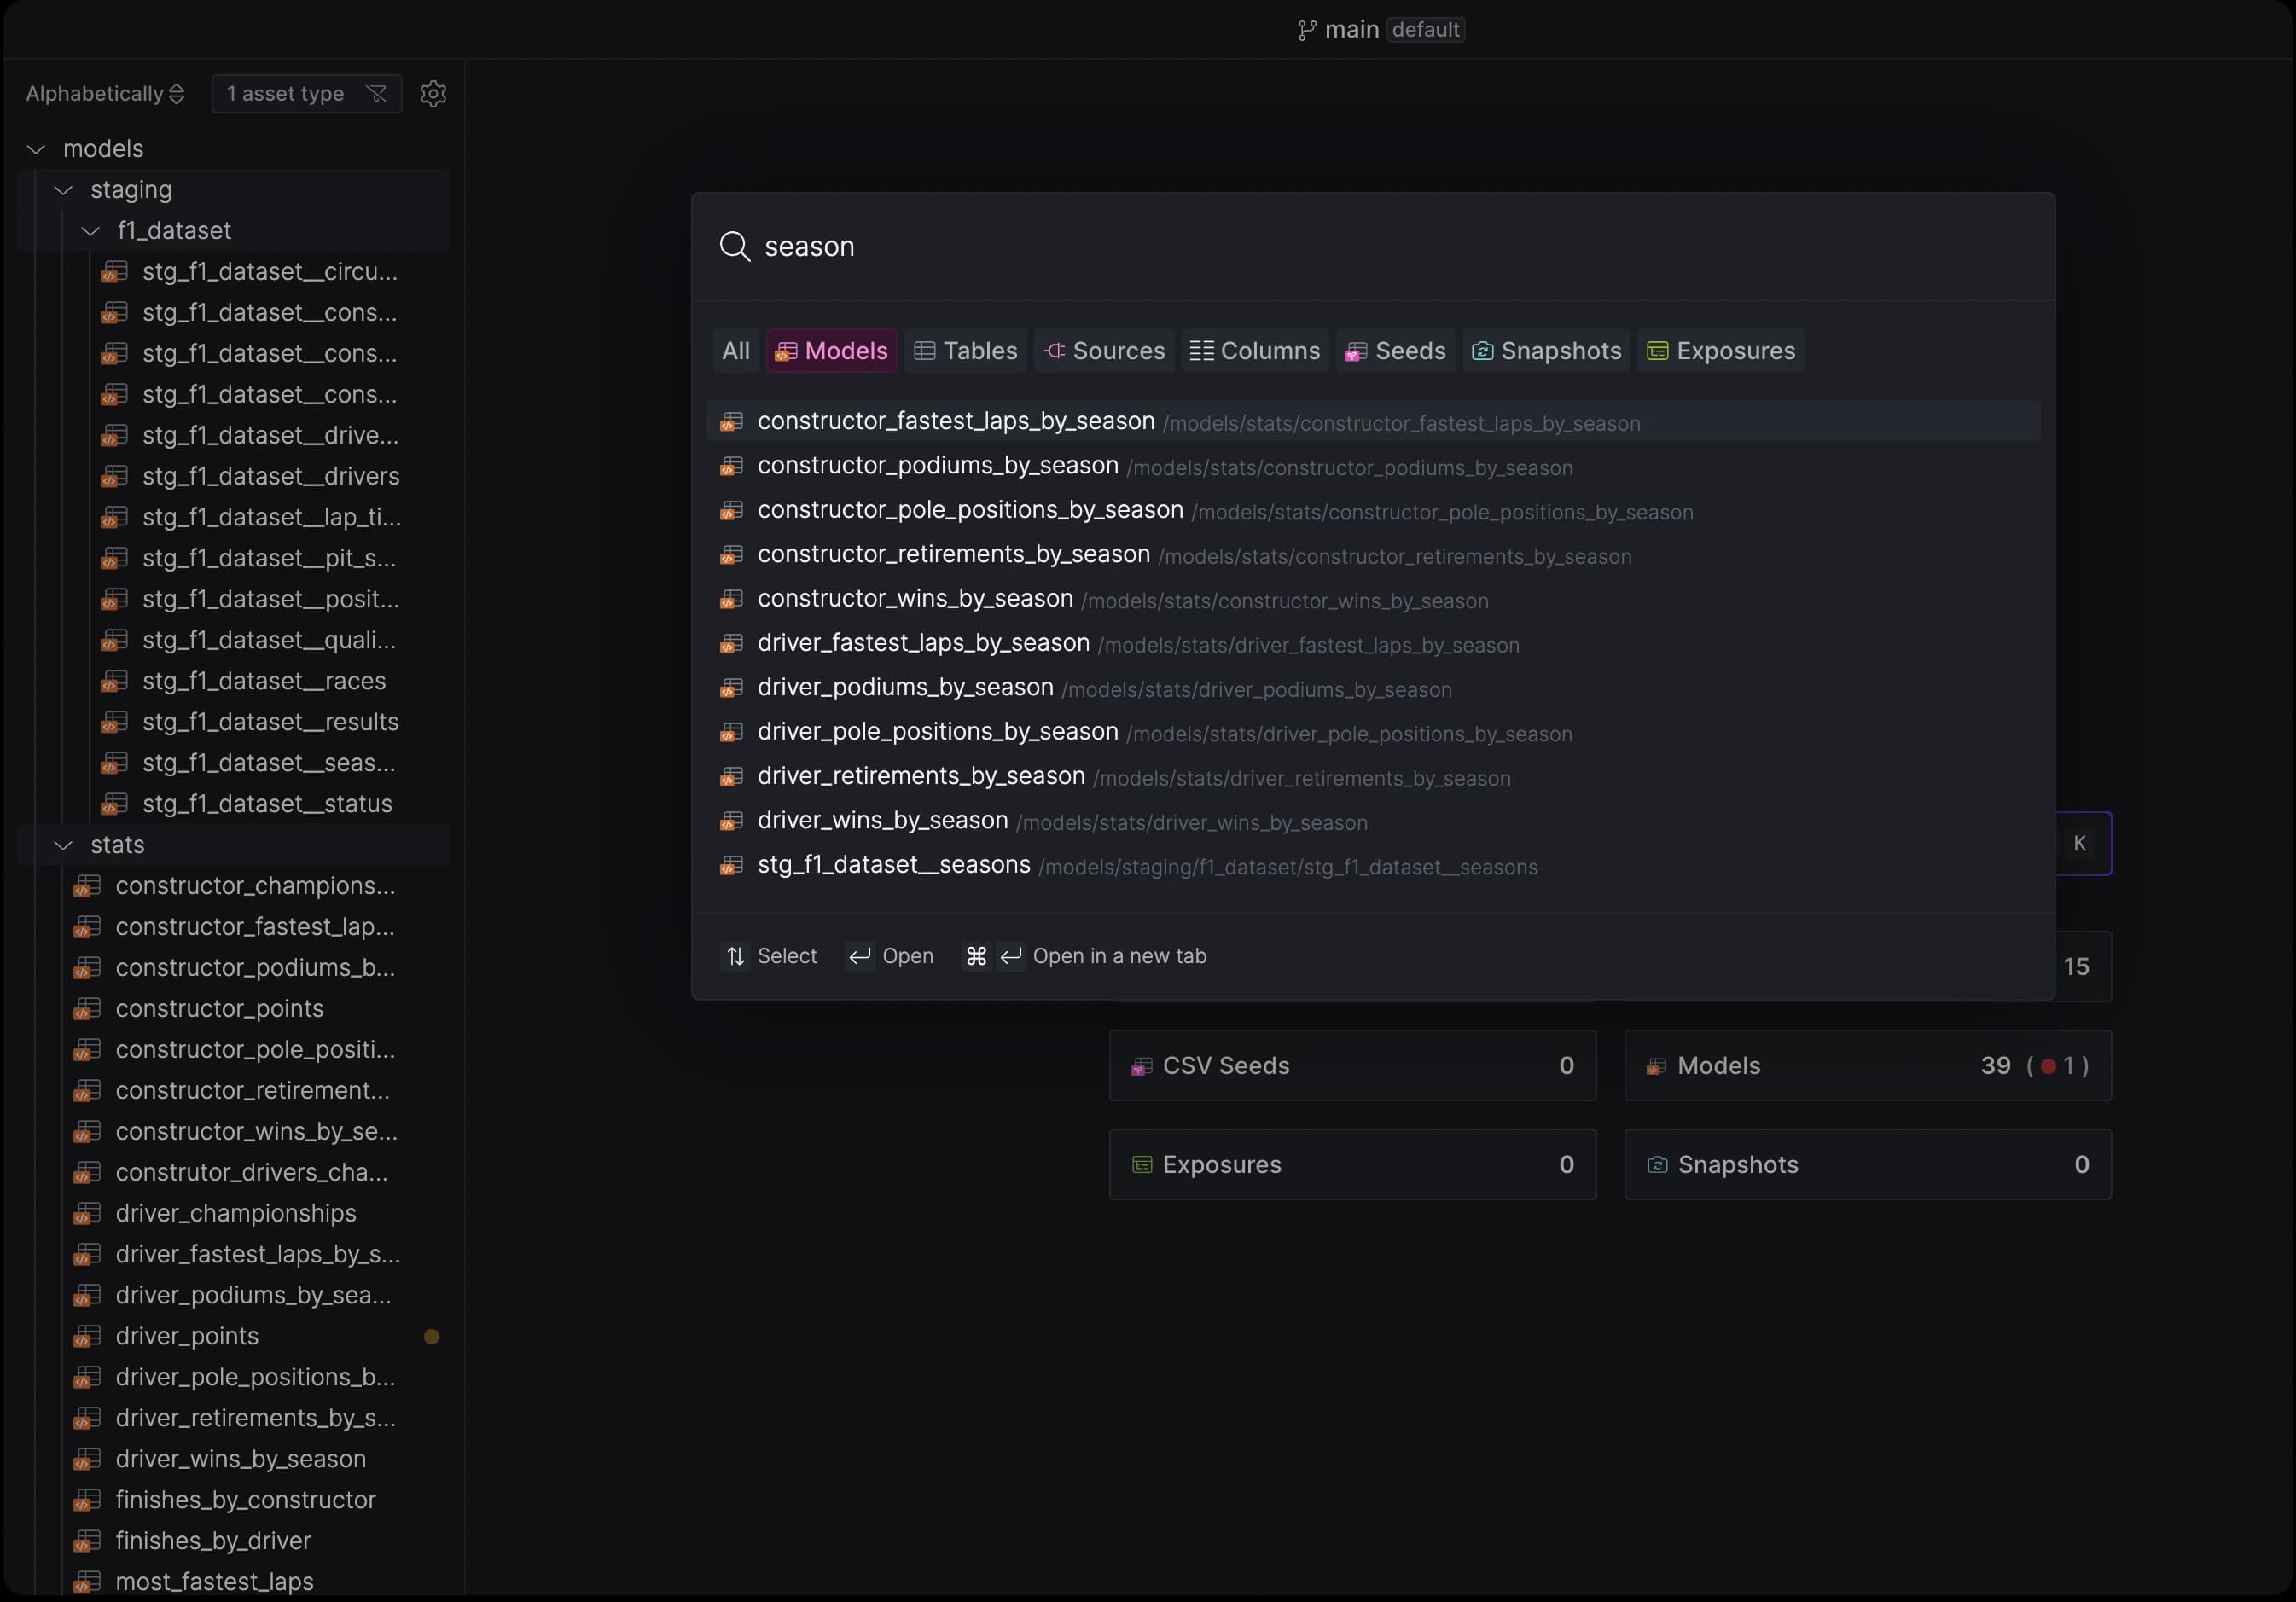Toggle the Models search filter
2296x1602 pixels.
831,351
